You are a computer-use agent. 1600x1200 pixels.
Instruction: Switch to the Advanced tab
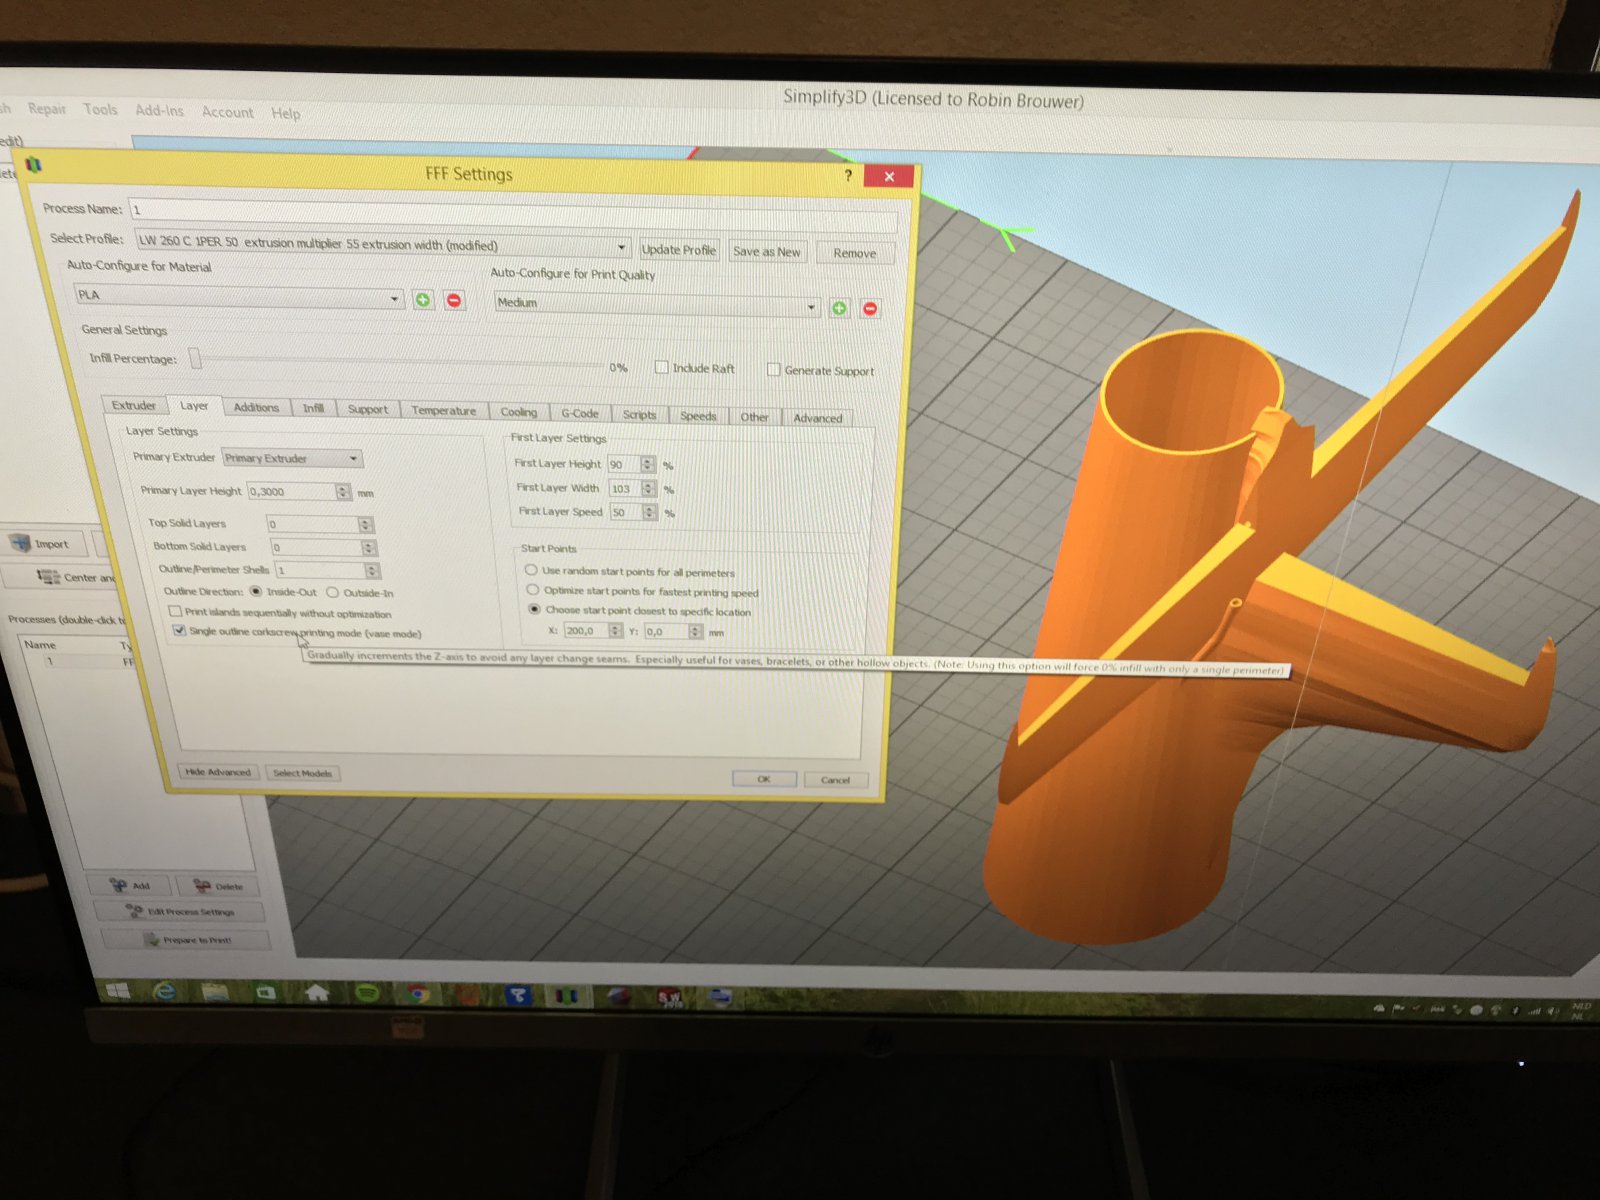(x=818, y=418)
